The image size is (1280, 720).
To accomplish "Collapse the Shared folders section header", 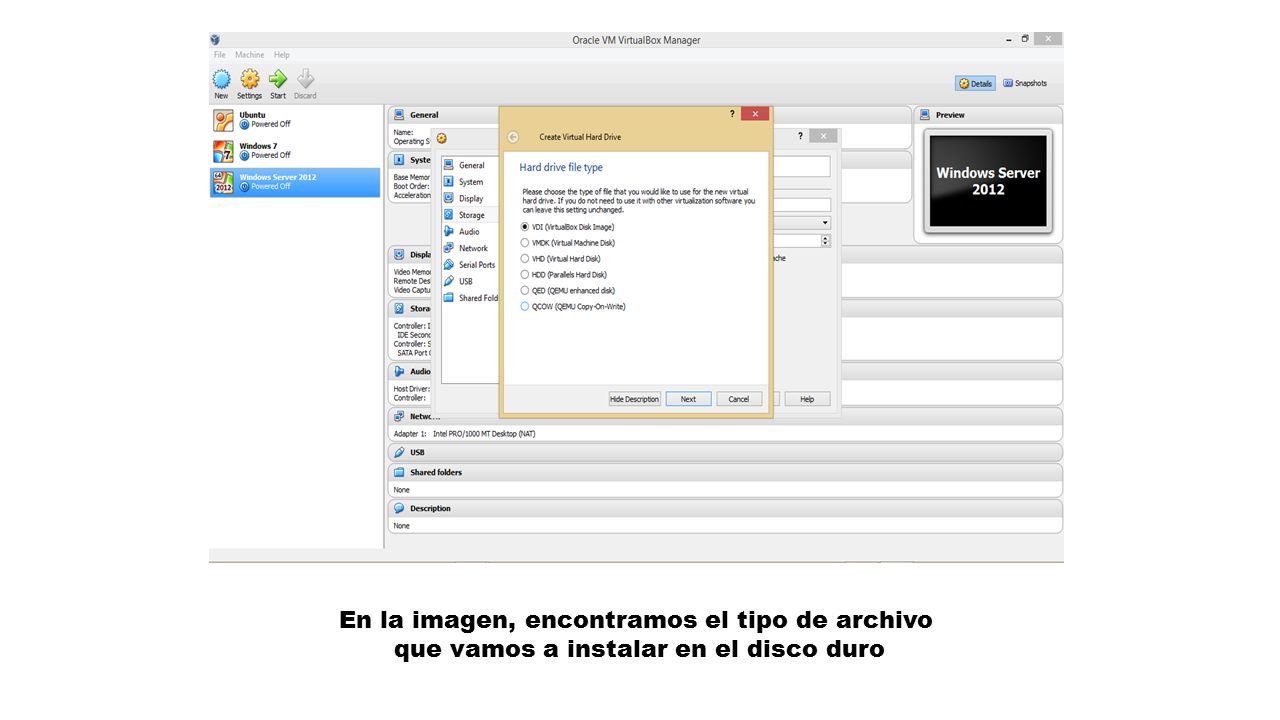I will point(725,472).
